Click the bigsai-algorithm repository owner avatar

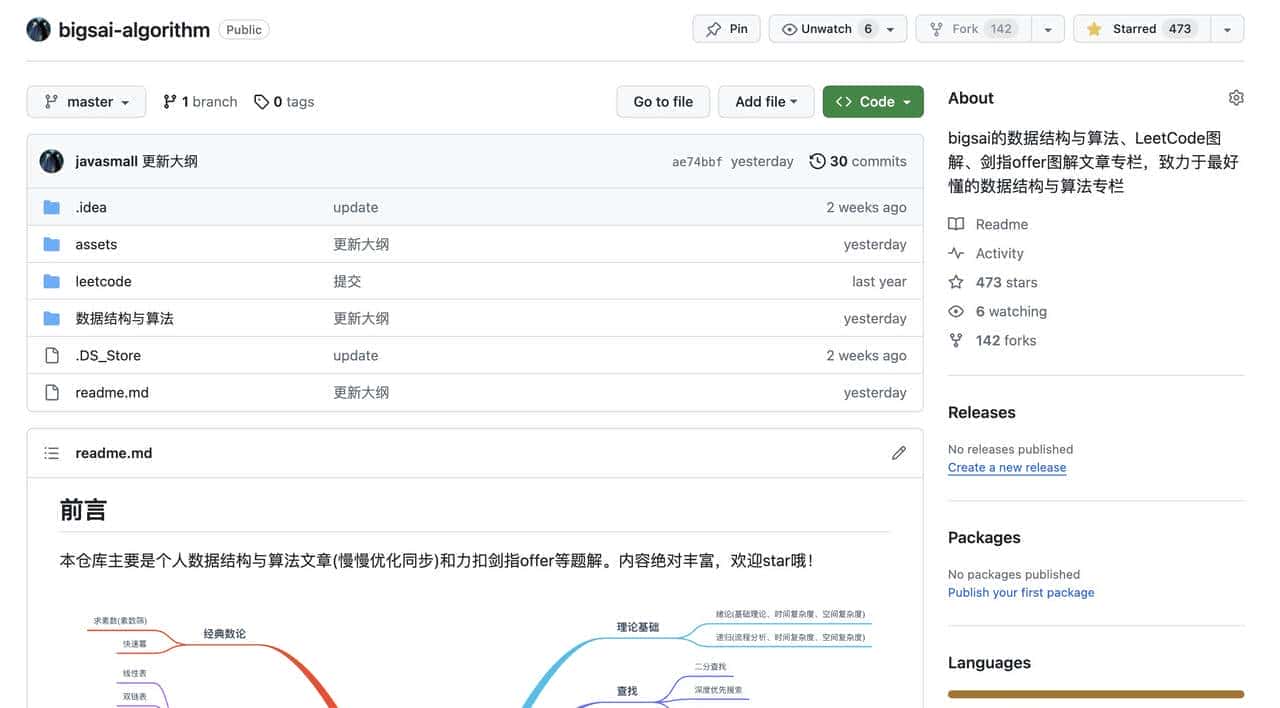click(x=39, y=29)
